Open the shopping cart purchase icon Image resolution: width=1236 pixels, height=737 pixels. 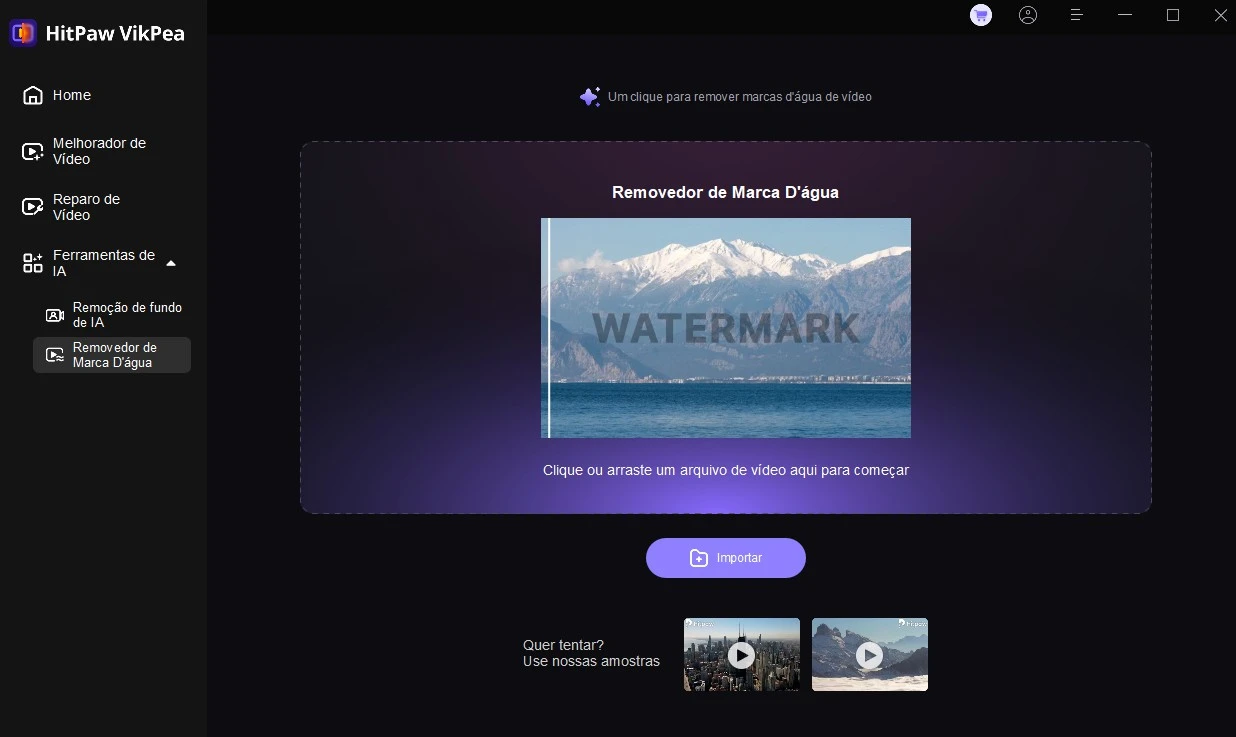981,15
